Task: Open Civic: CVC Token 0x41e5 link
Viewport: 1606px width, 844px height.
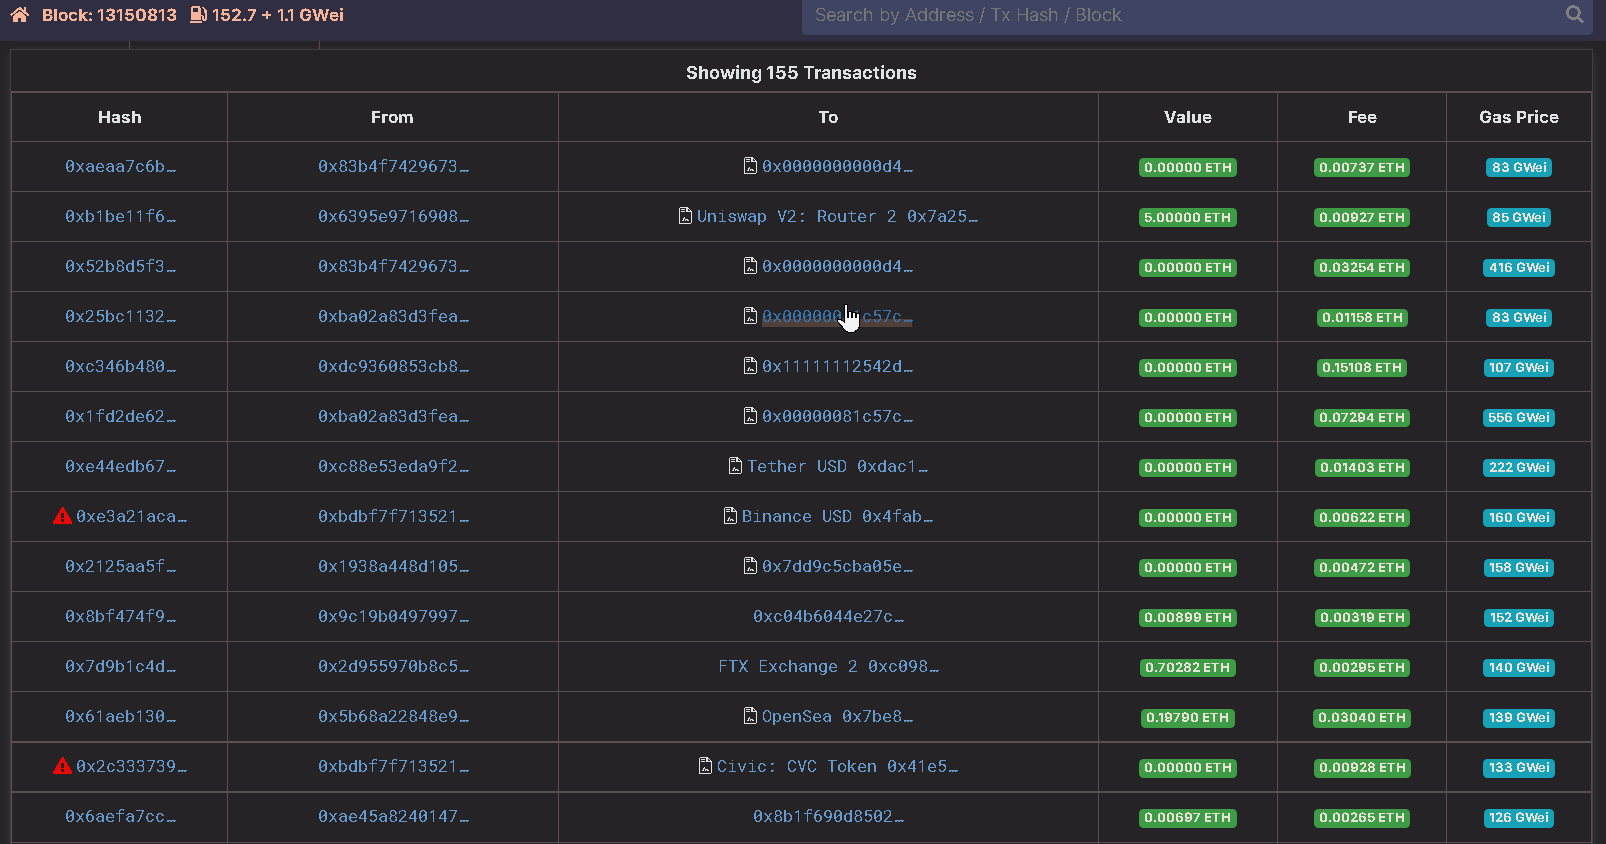Action: pos(837,767)
